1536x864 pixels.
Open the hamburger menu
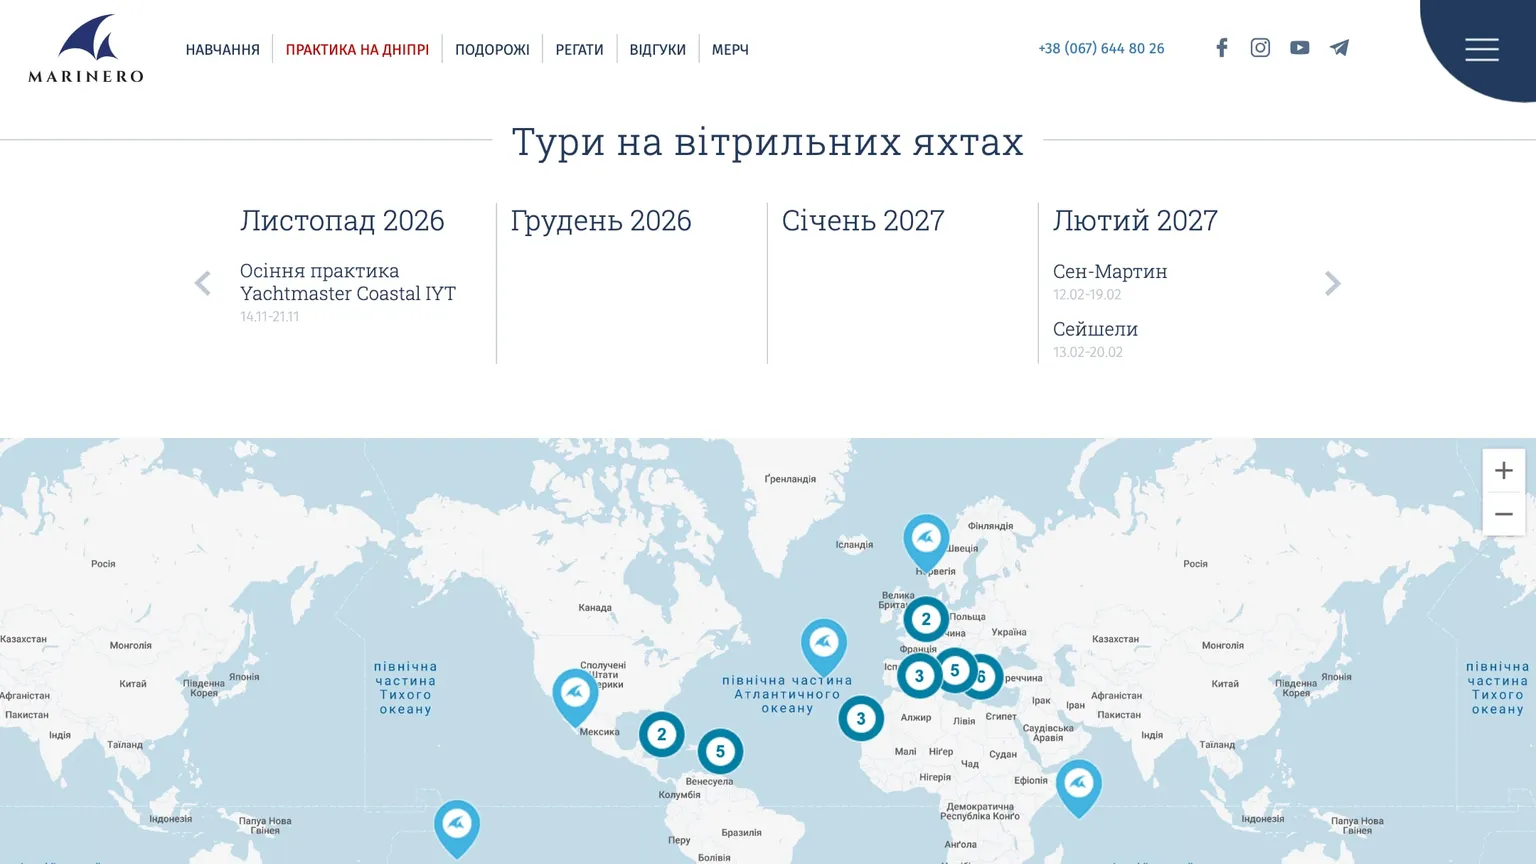click(x=1481, y=49)
